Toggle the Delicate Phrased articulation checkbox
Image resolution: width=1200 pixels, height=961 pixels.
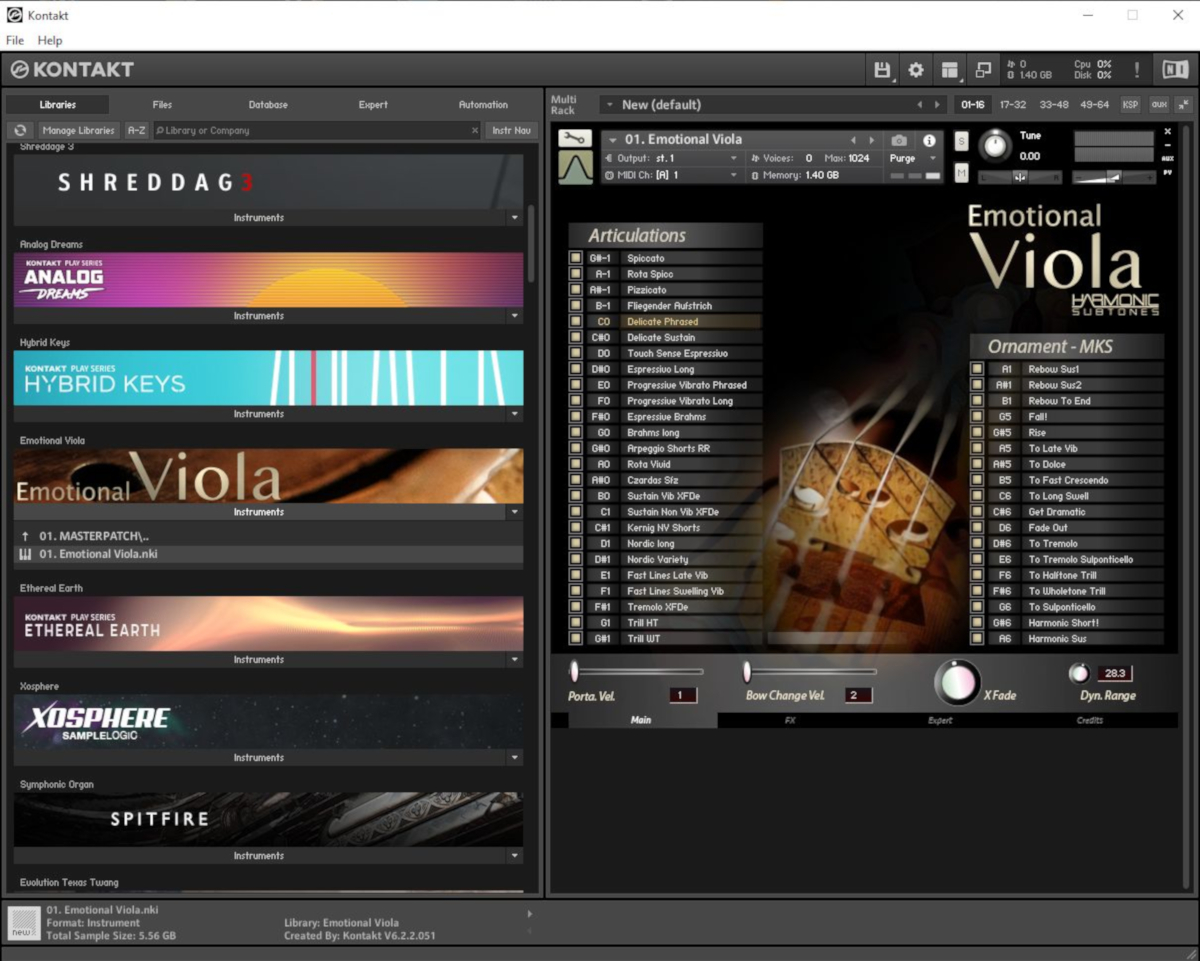point(576,322)
